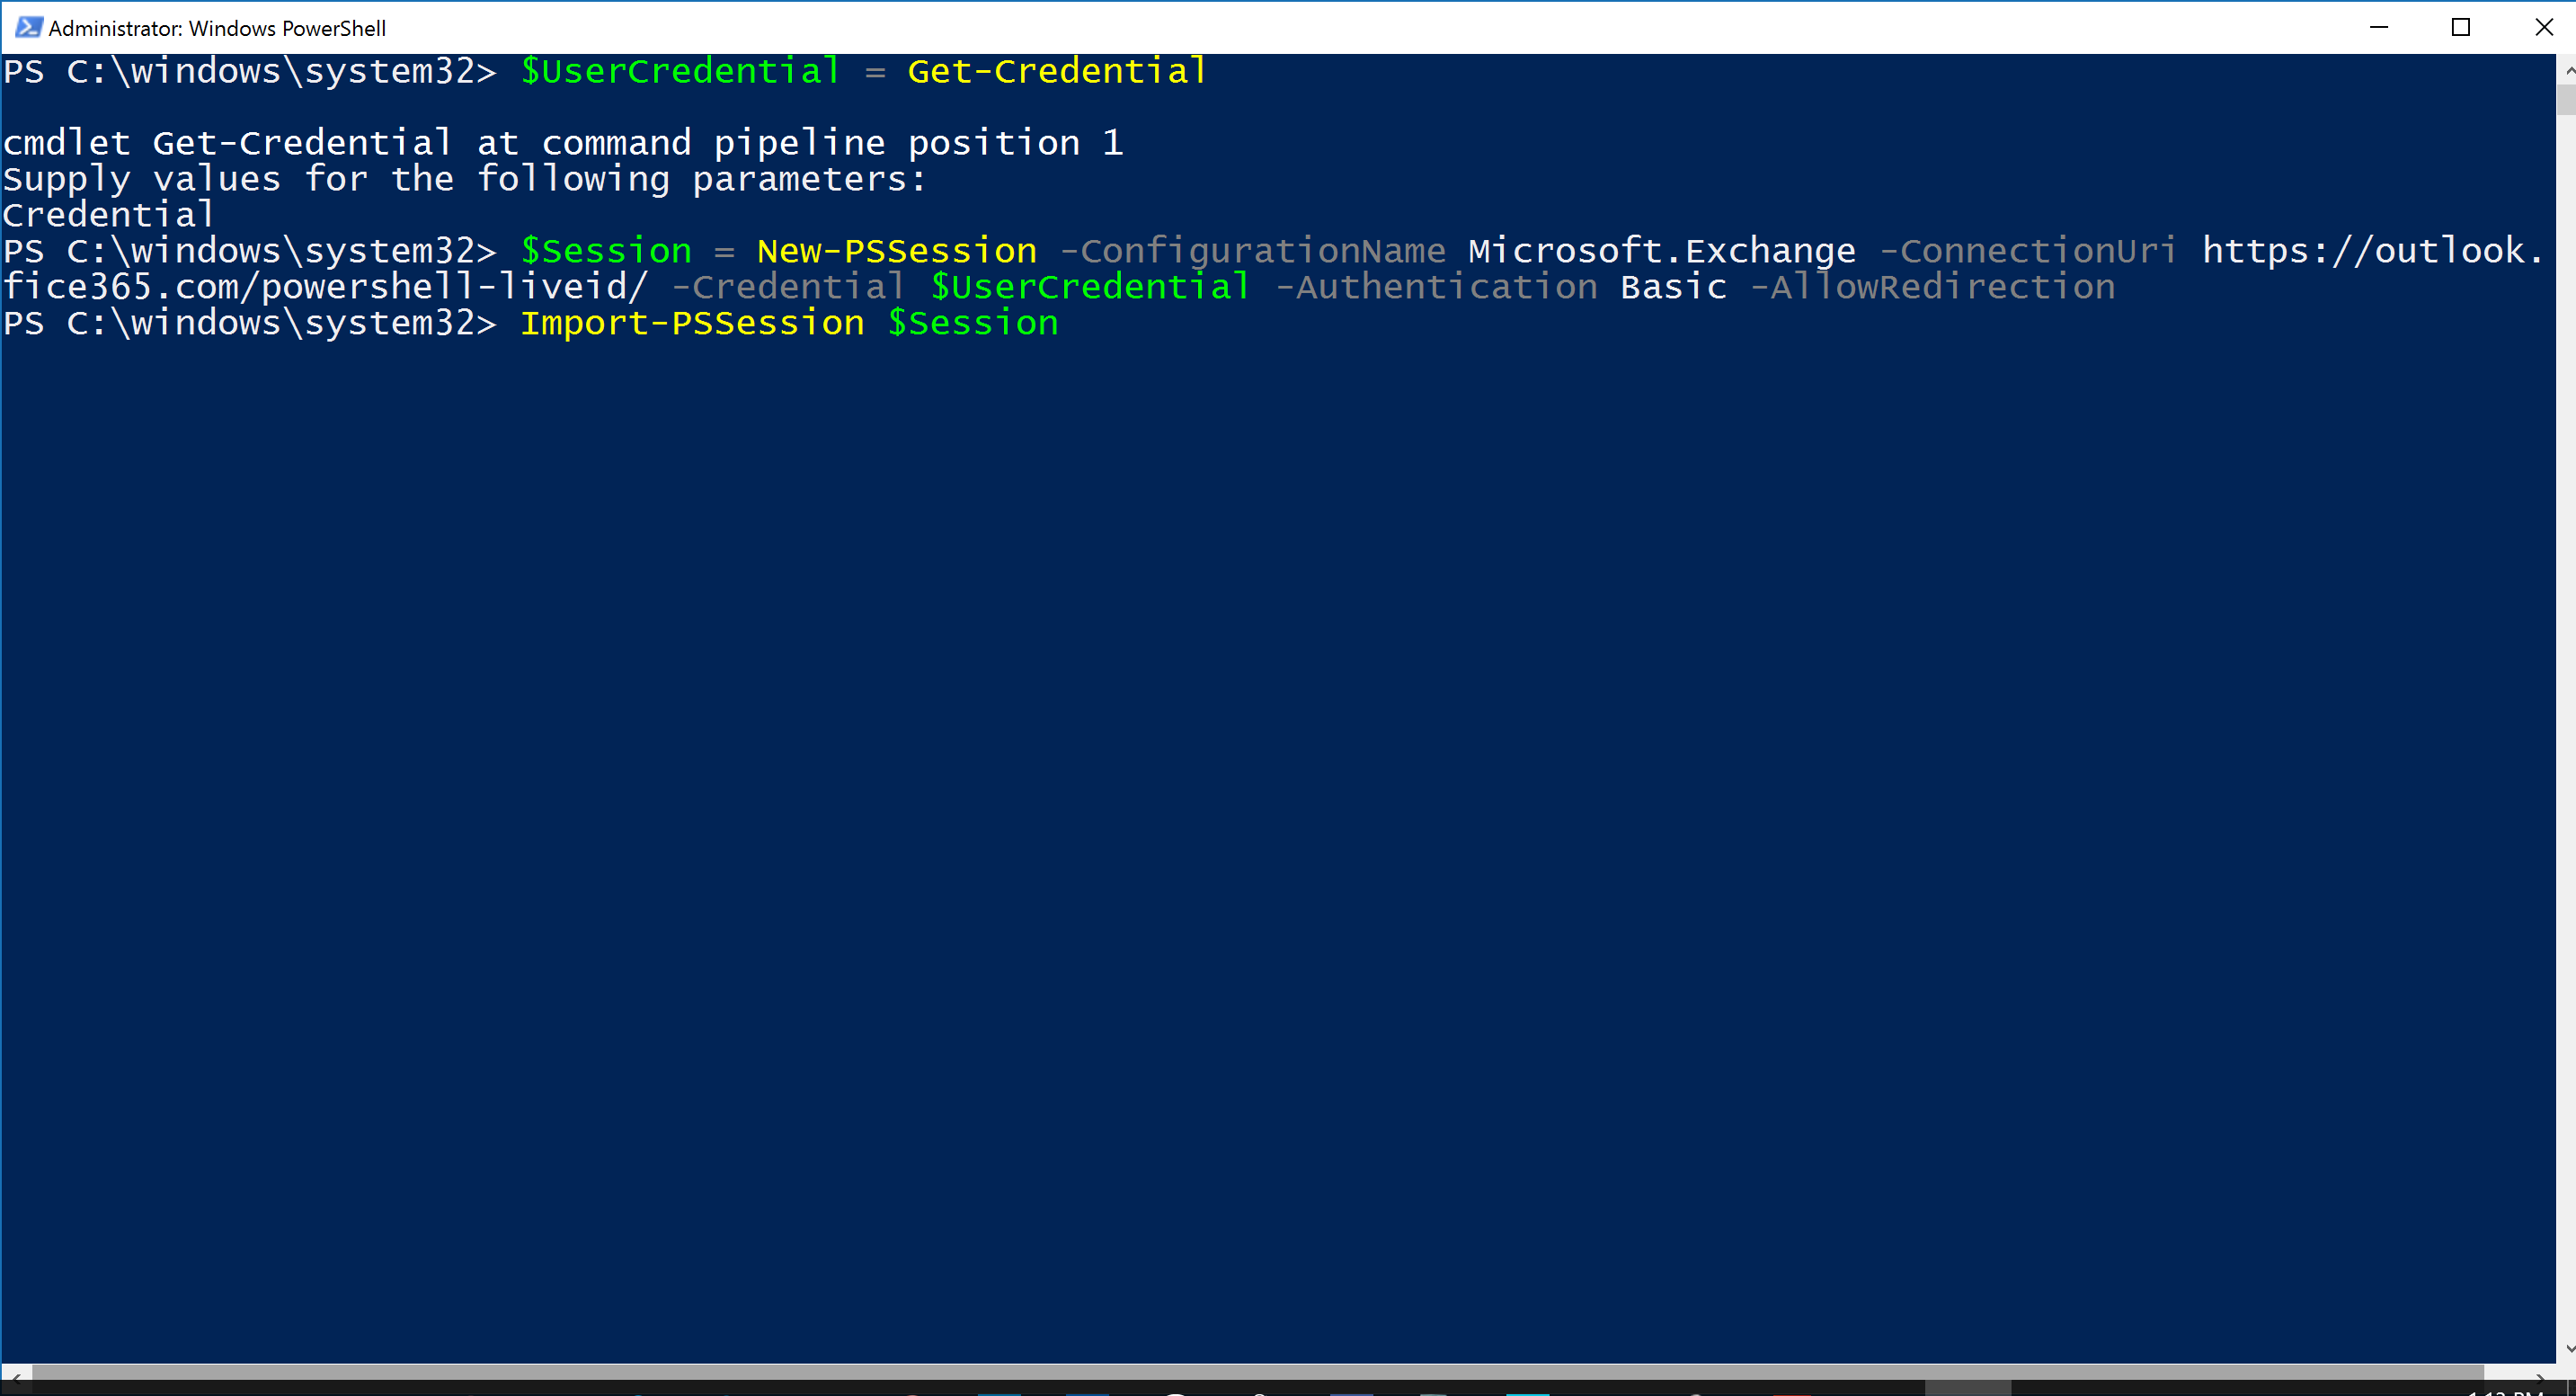
Task: Open the window menu via the PowerShell title bar icon
Action: click(x=27, y=27)
